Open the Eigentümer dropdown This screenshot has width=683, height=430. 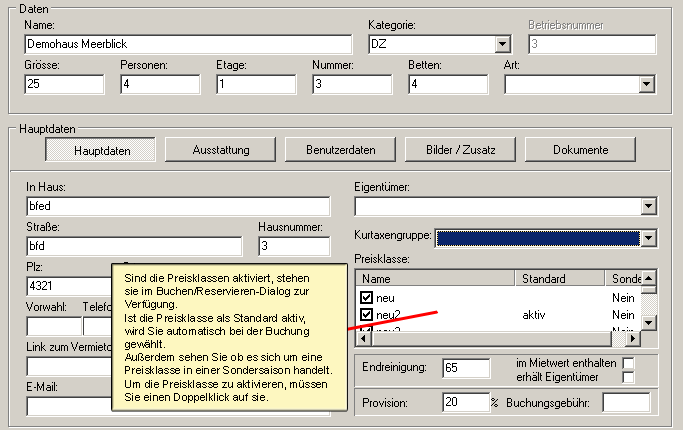[x=648, y=206]
